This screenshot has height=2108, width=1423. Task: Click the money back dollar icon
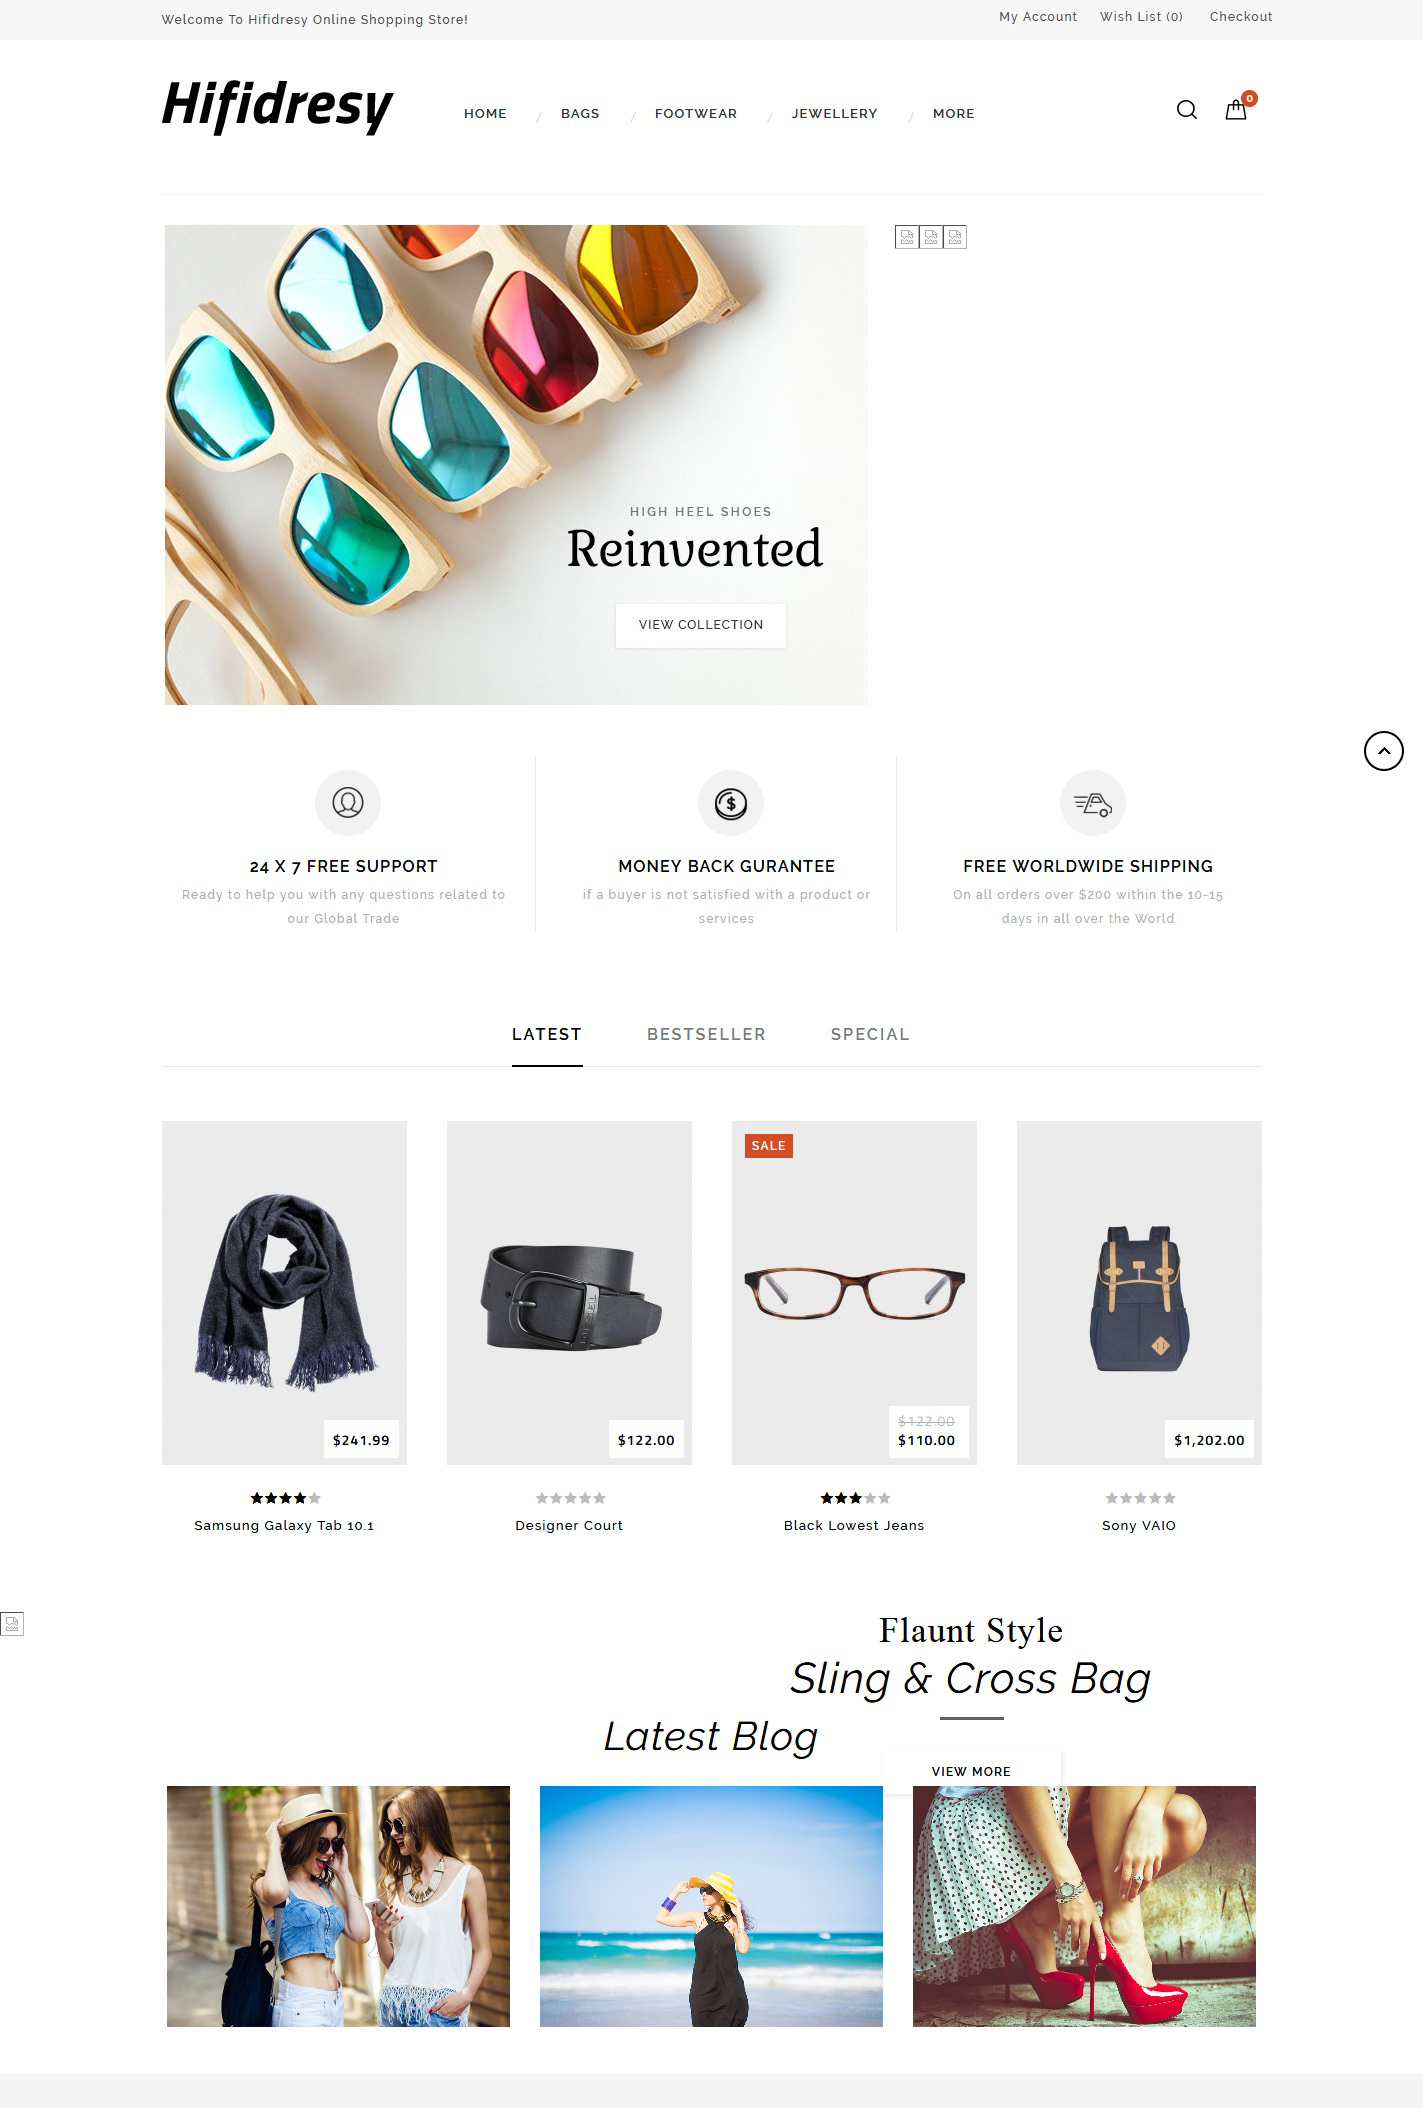[x=731, y=803]
